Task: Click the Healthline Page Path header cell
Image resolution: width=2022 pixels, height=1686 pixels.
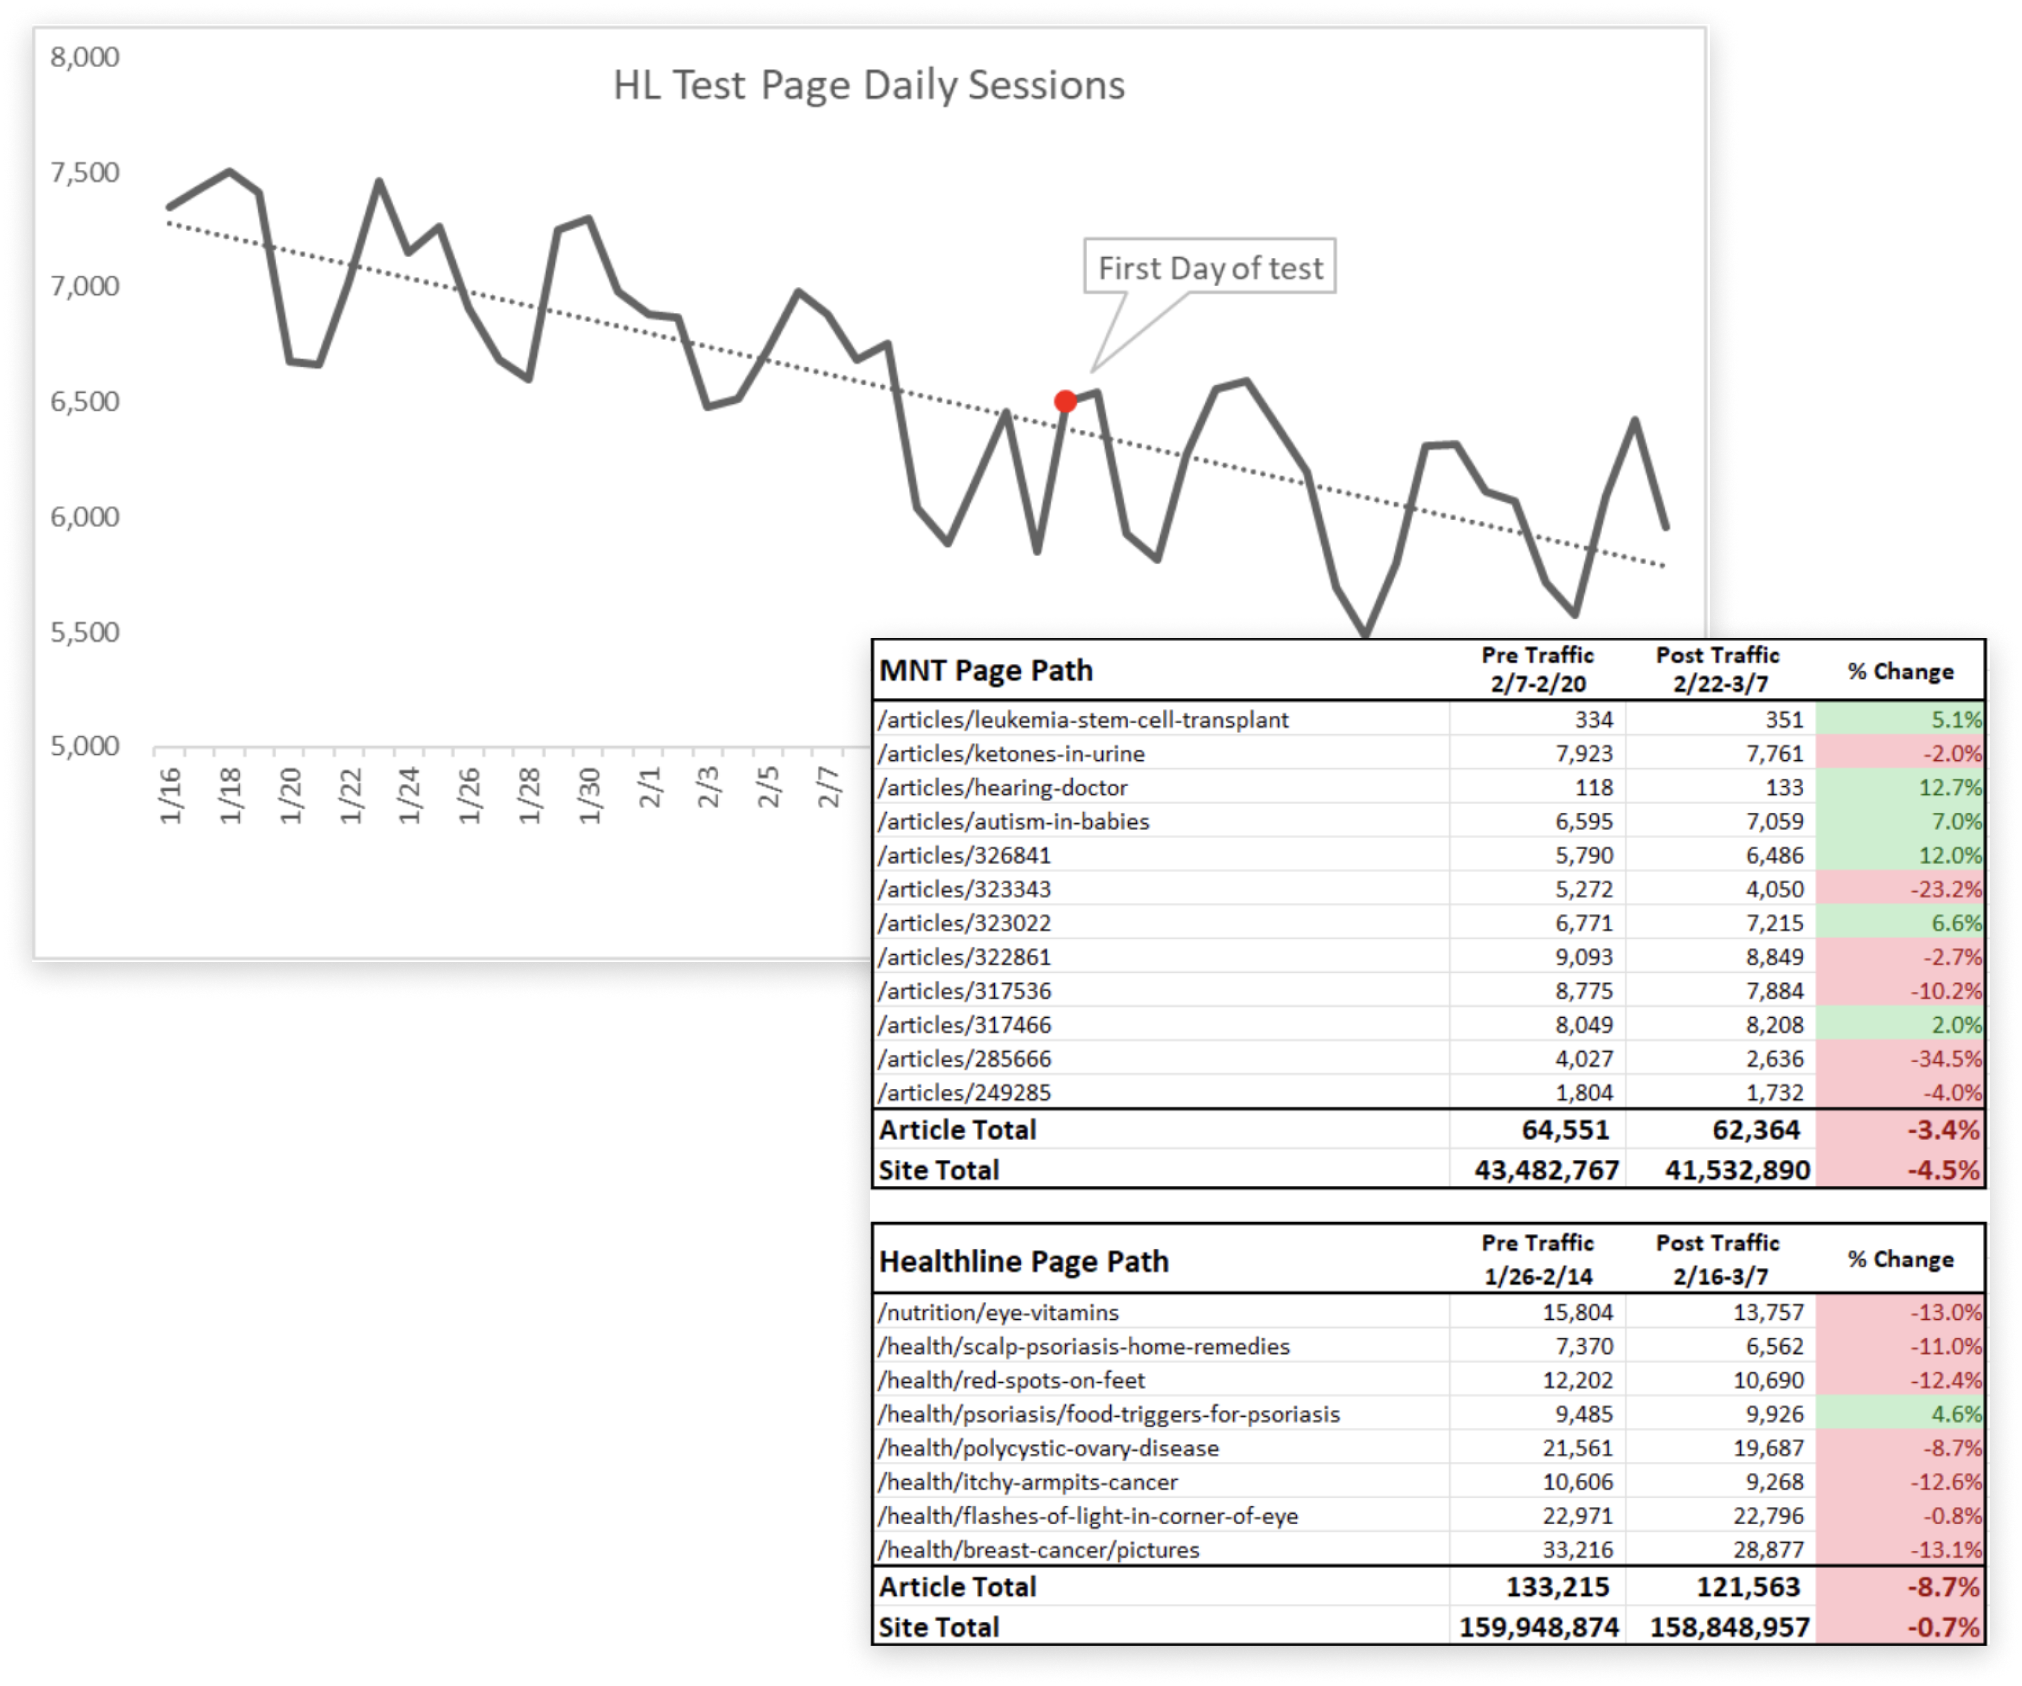Action: pos(1023,1261)
